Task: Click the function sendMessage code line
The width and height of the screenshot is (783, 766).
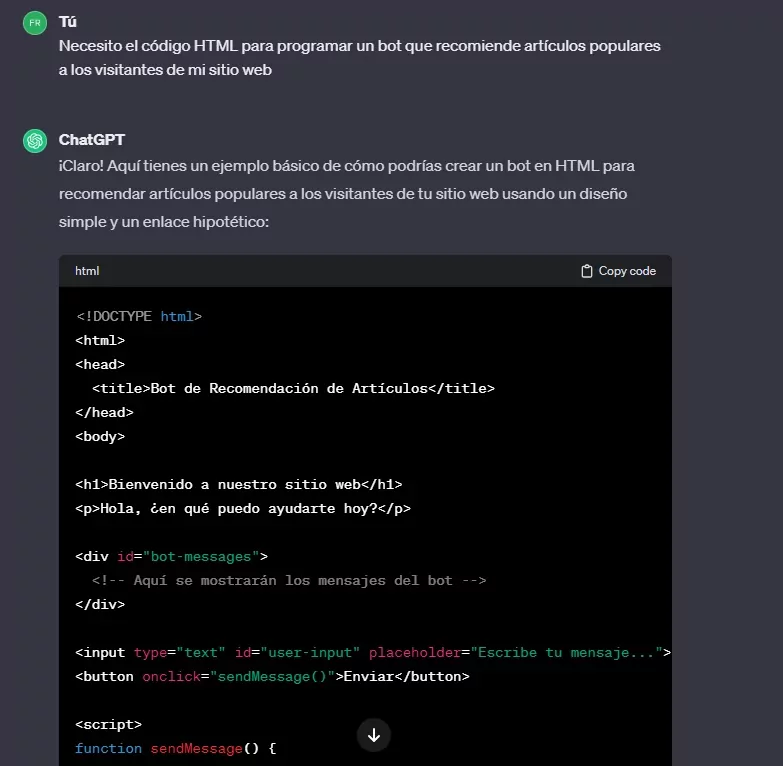Action: tap(175, 748)
